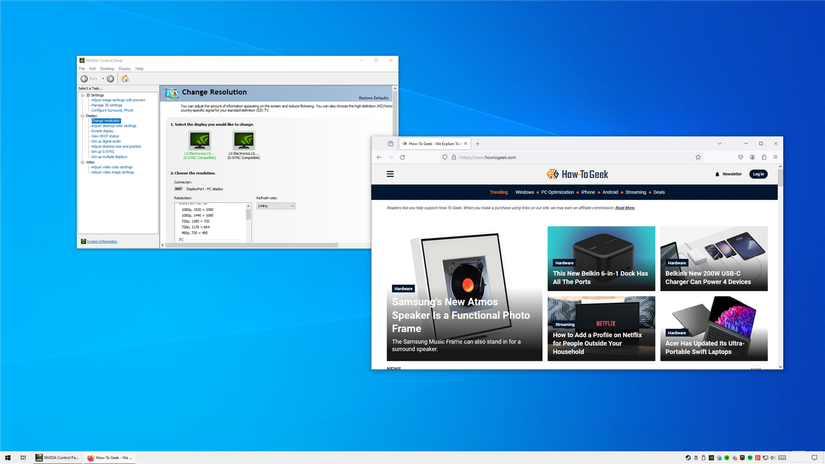This screenshot has width=825, height=464.
Task: Select Adjust desktop color settings task
Action: 114,126
